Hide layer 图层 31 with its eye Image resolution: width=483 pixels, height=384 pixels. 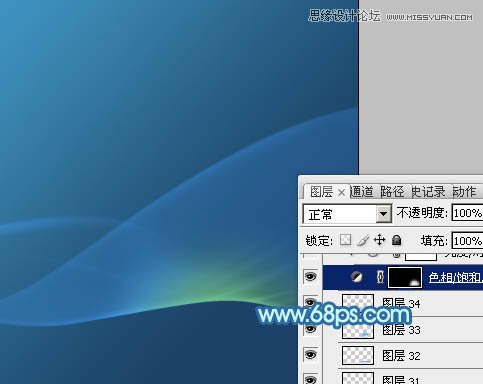point(310,379)
